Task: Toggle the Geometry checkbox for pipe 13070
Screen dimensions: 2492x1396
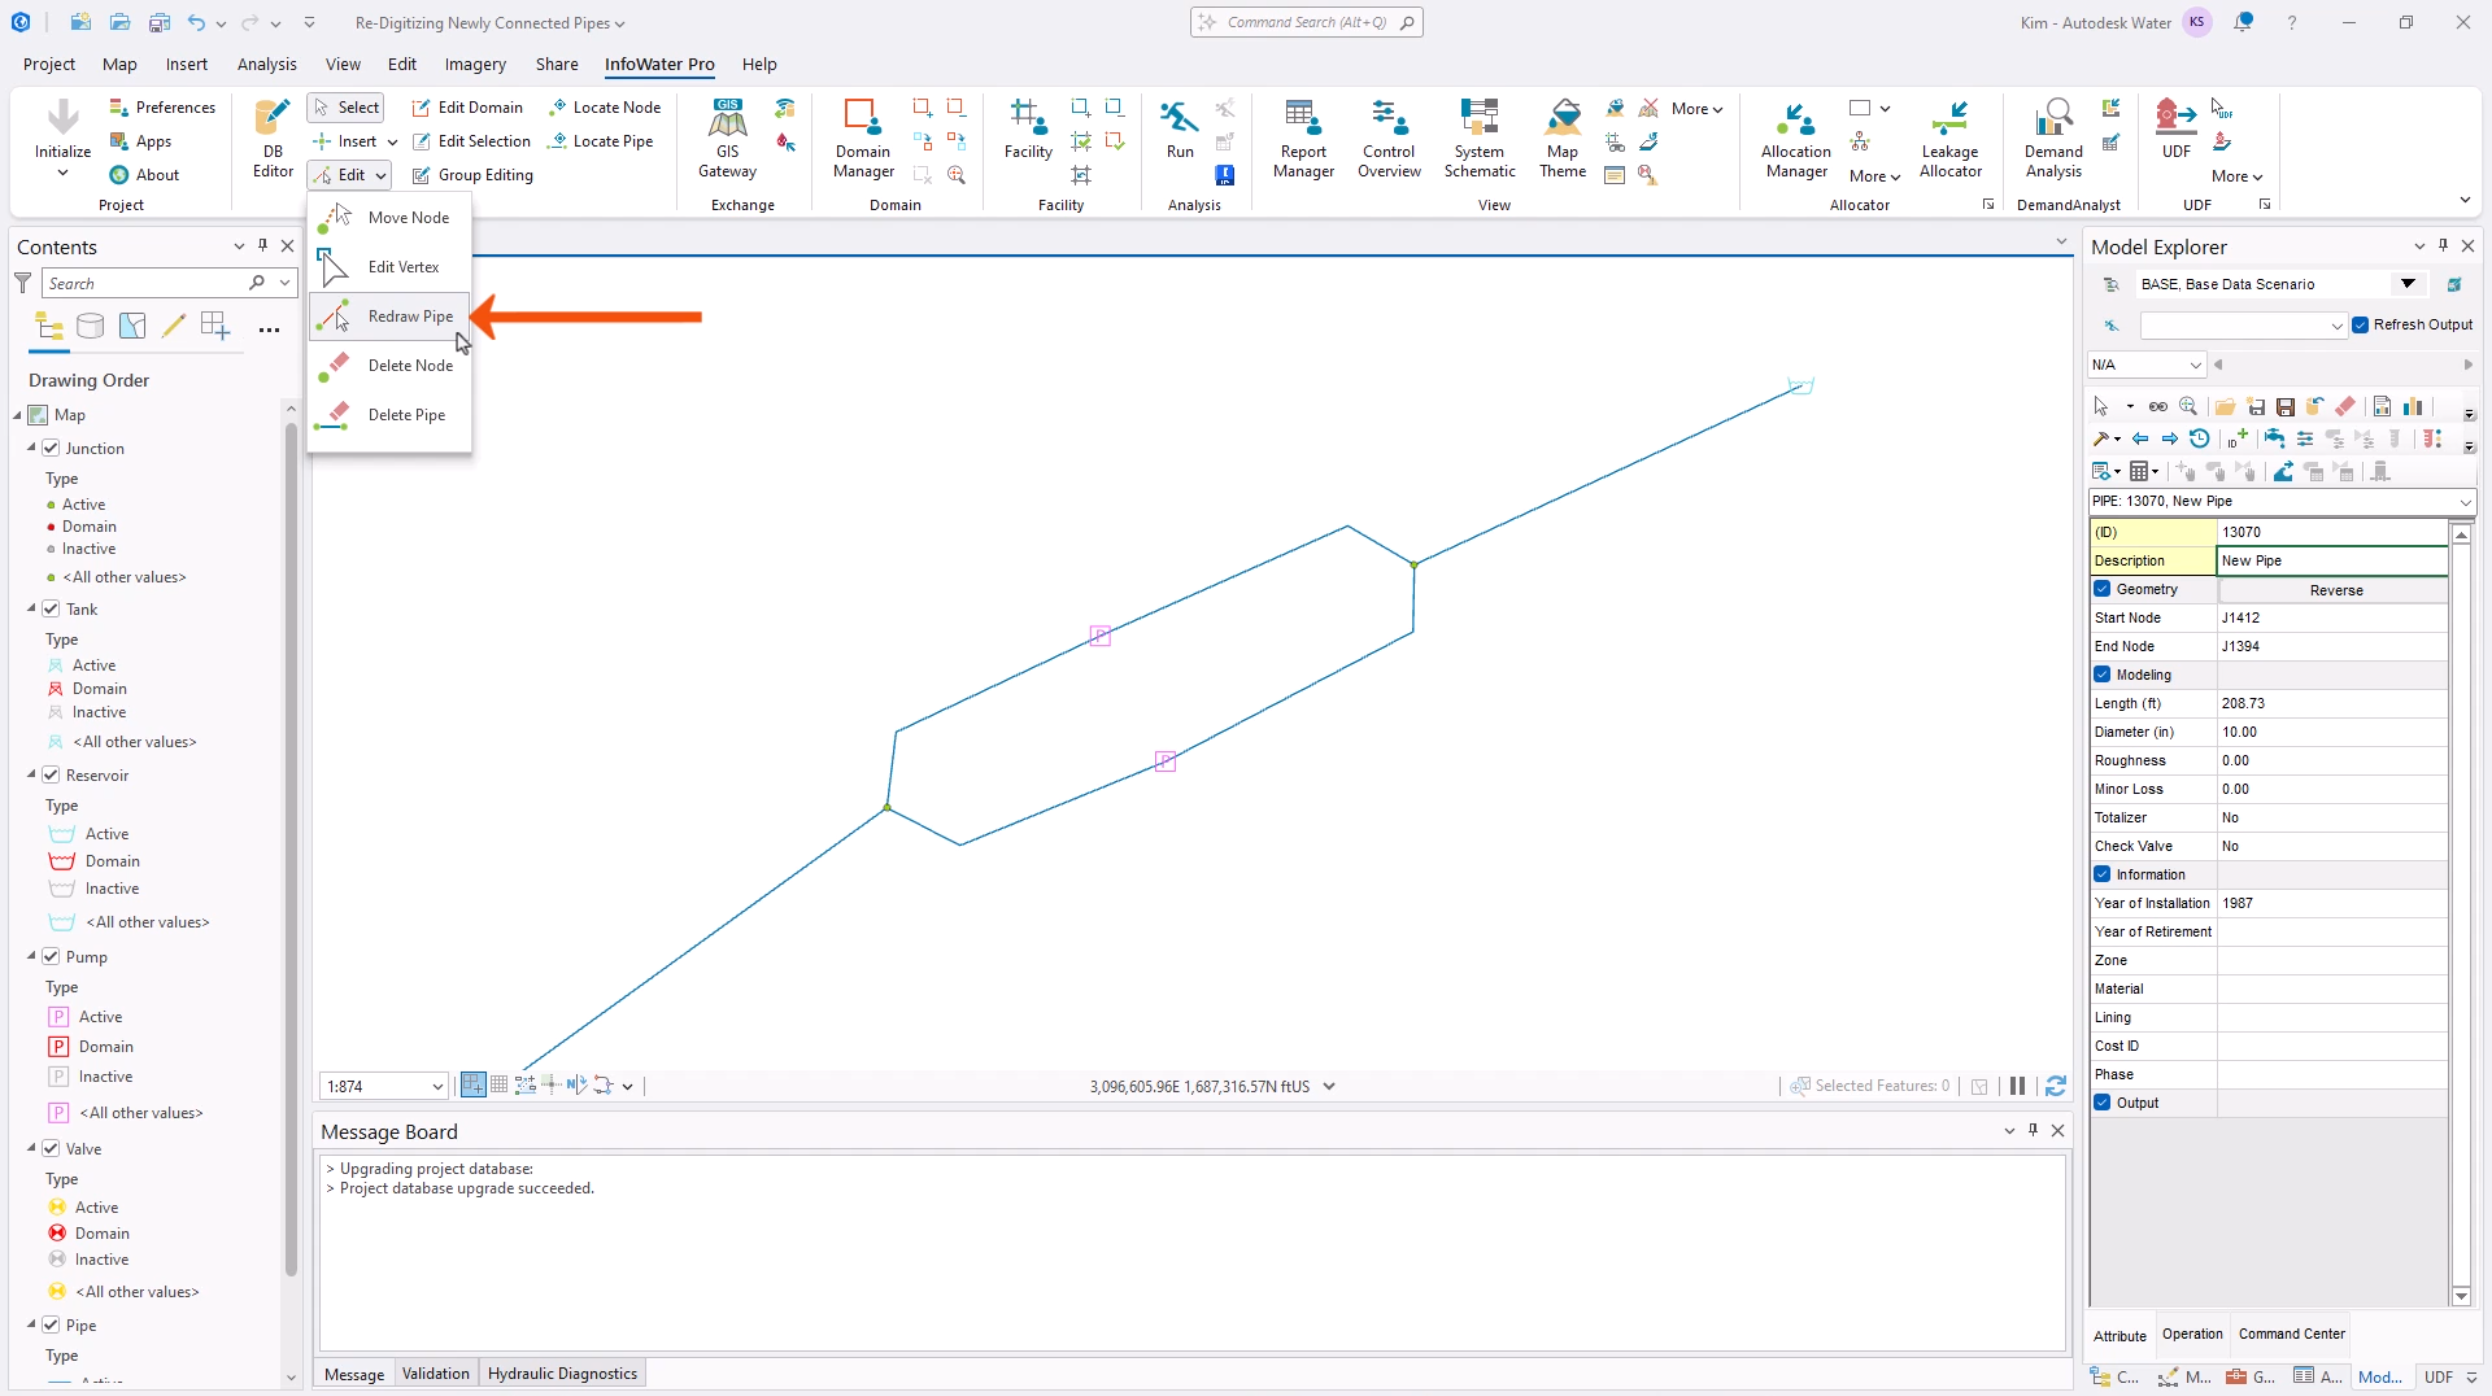Action: 2102,589
